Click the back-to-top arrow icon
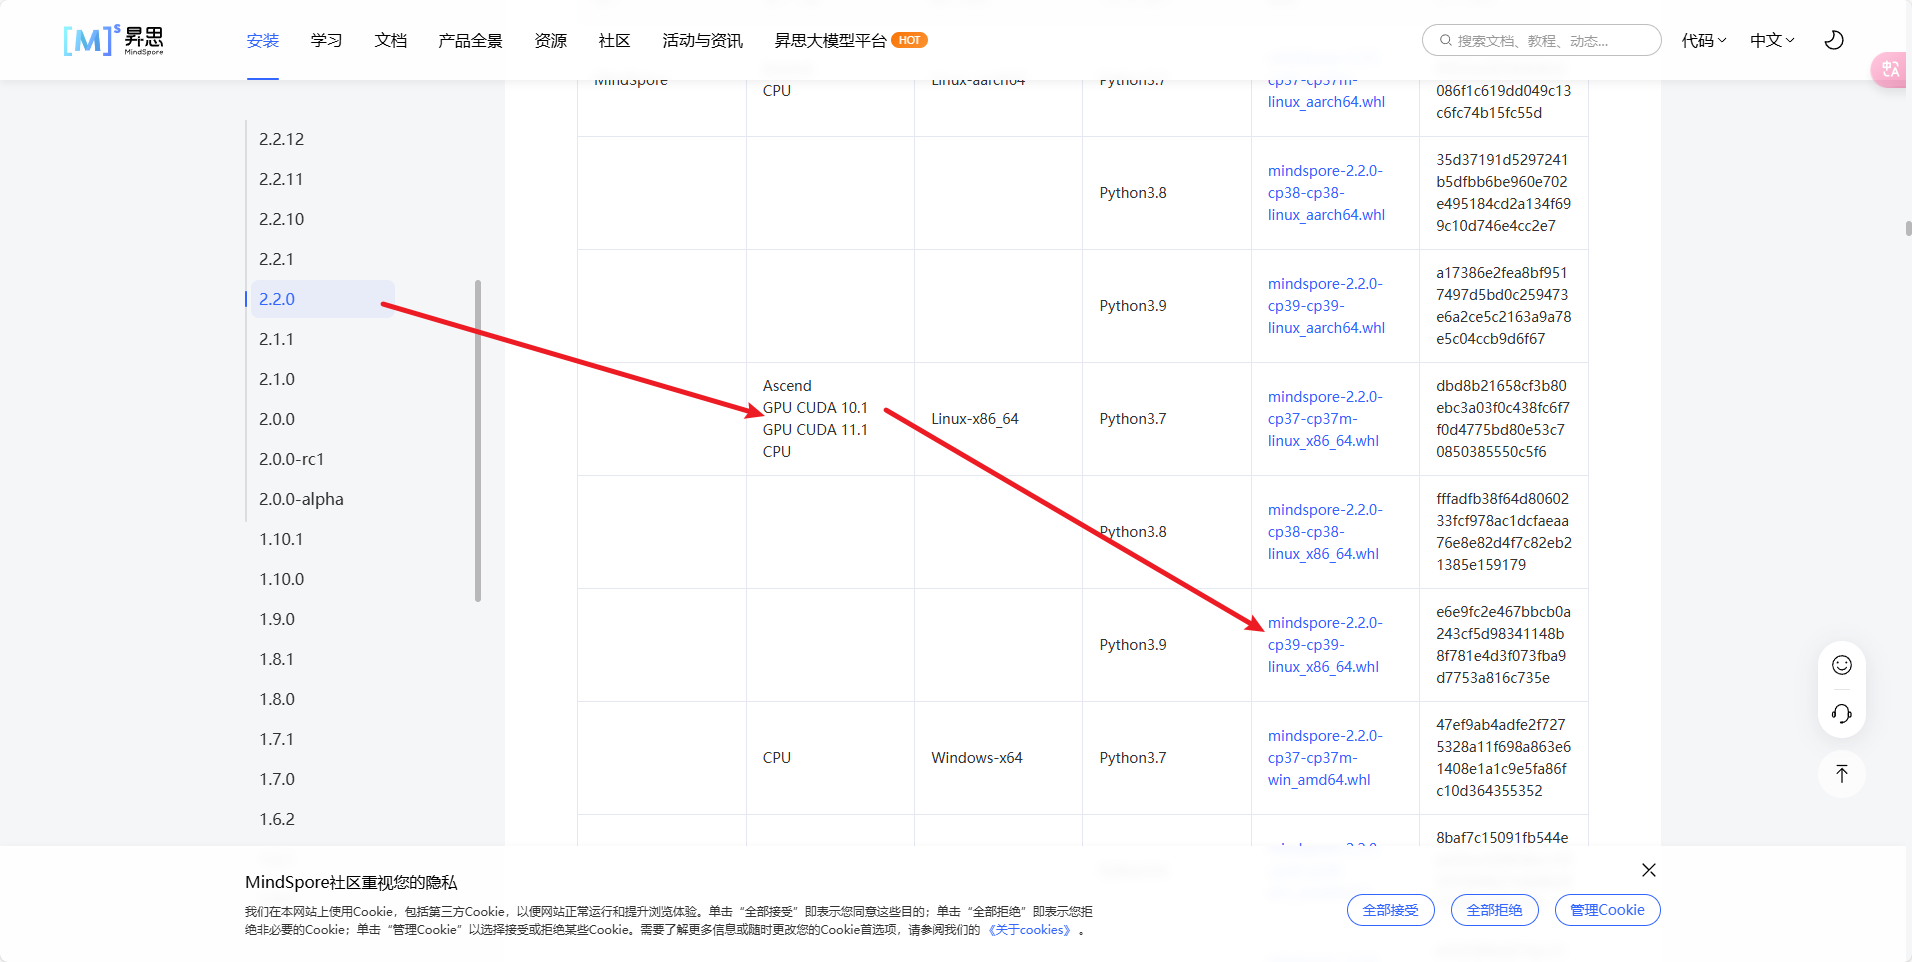The height and width of the screenshot is (962, 1912). 1842,773
